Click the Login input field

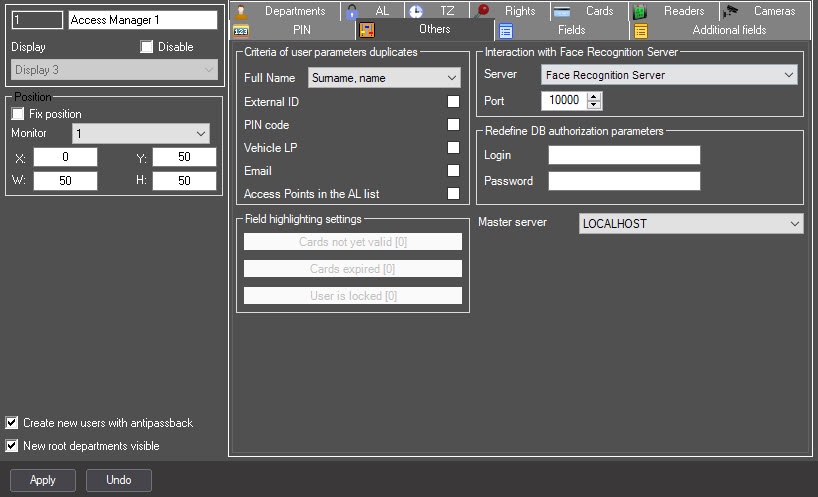(624, 155)
